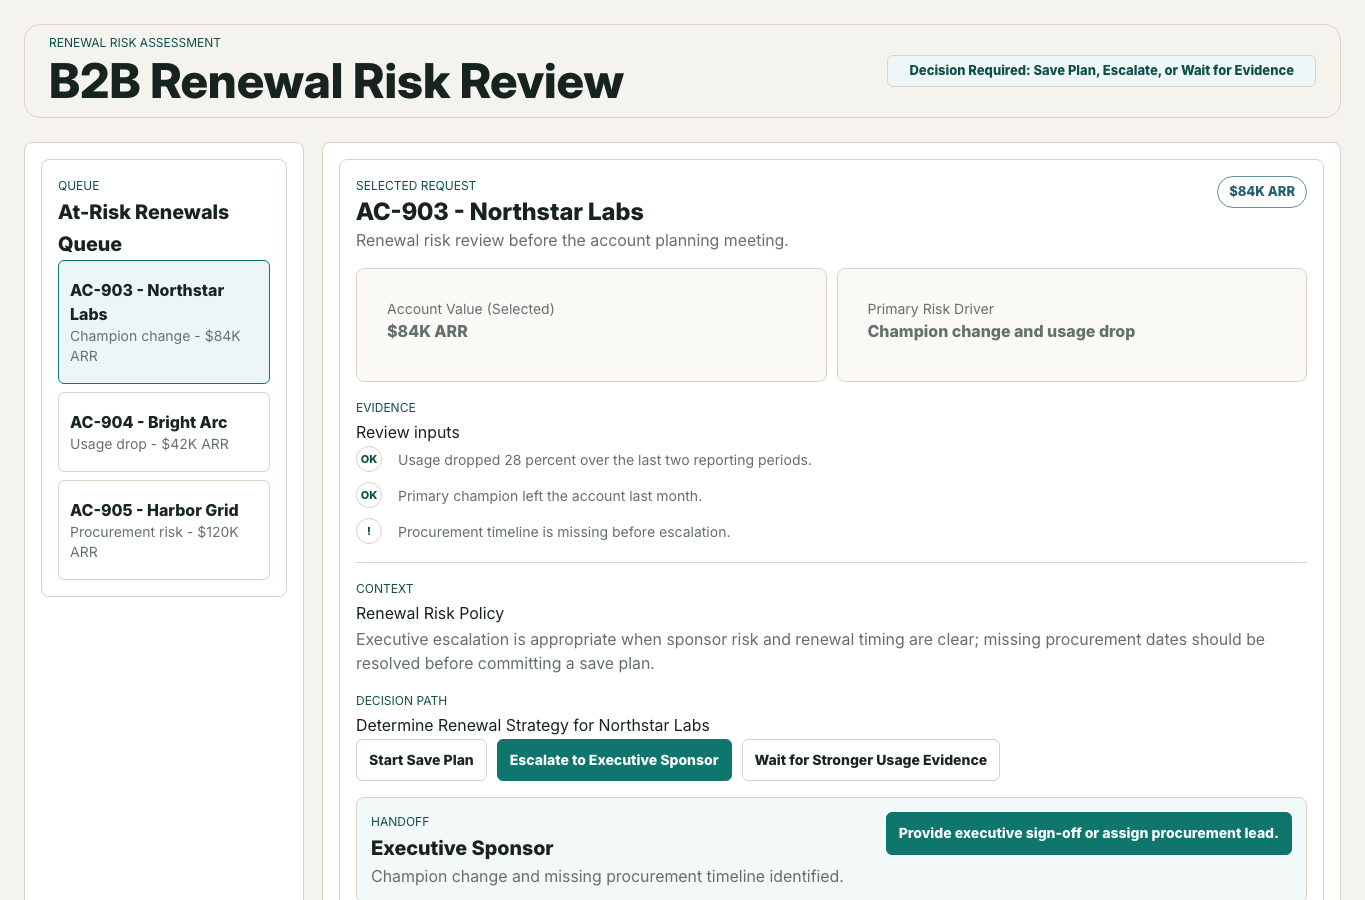Click warning icon beside procurement timeline
The height and width of the screenshot is (900, 1365).
369,532
